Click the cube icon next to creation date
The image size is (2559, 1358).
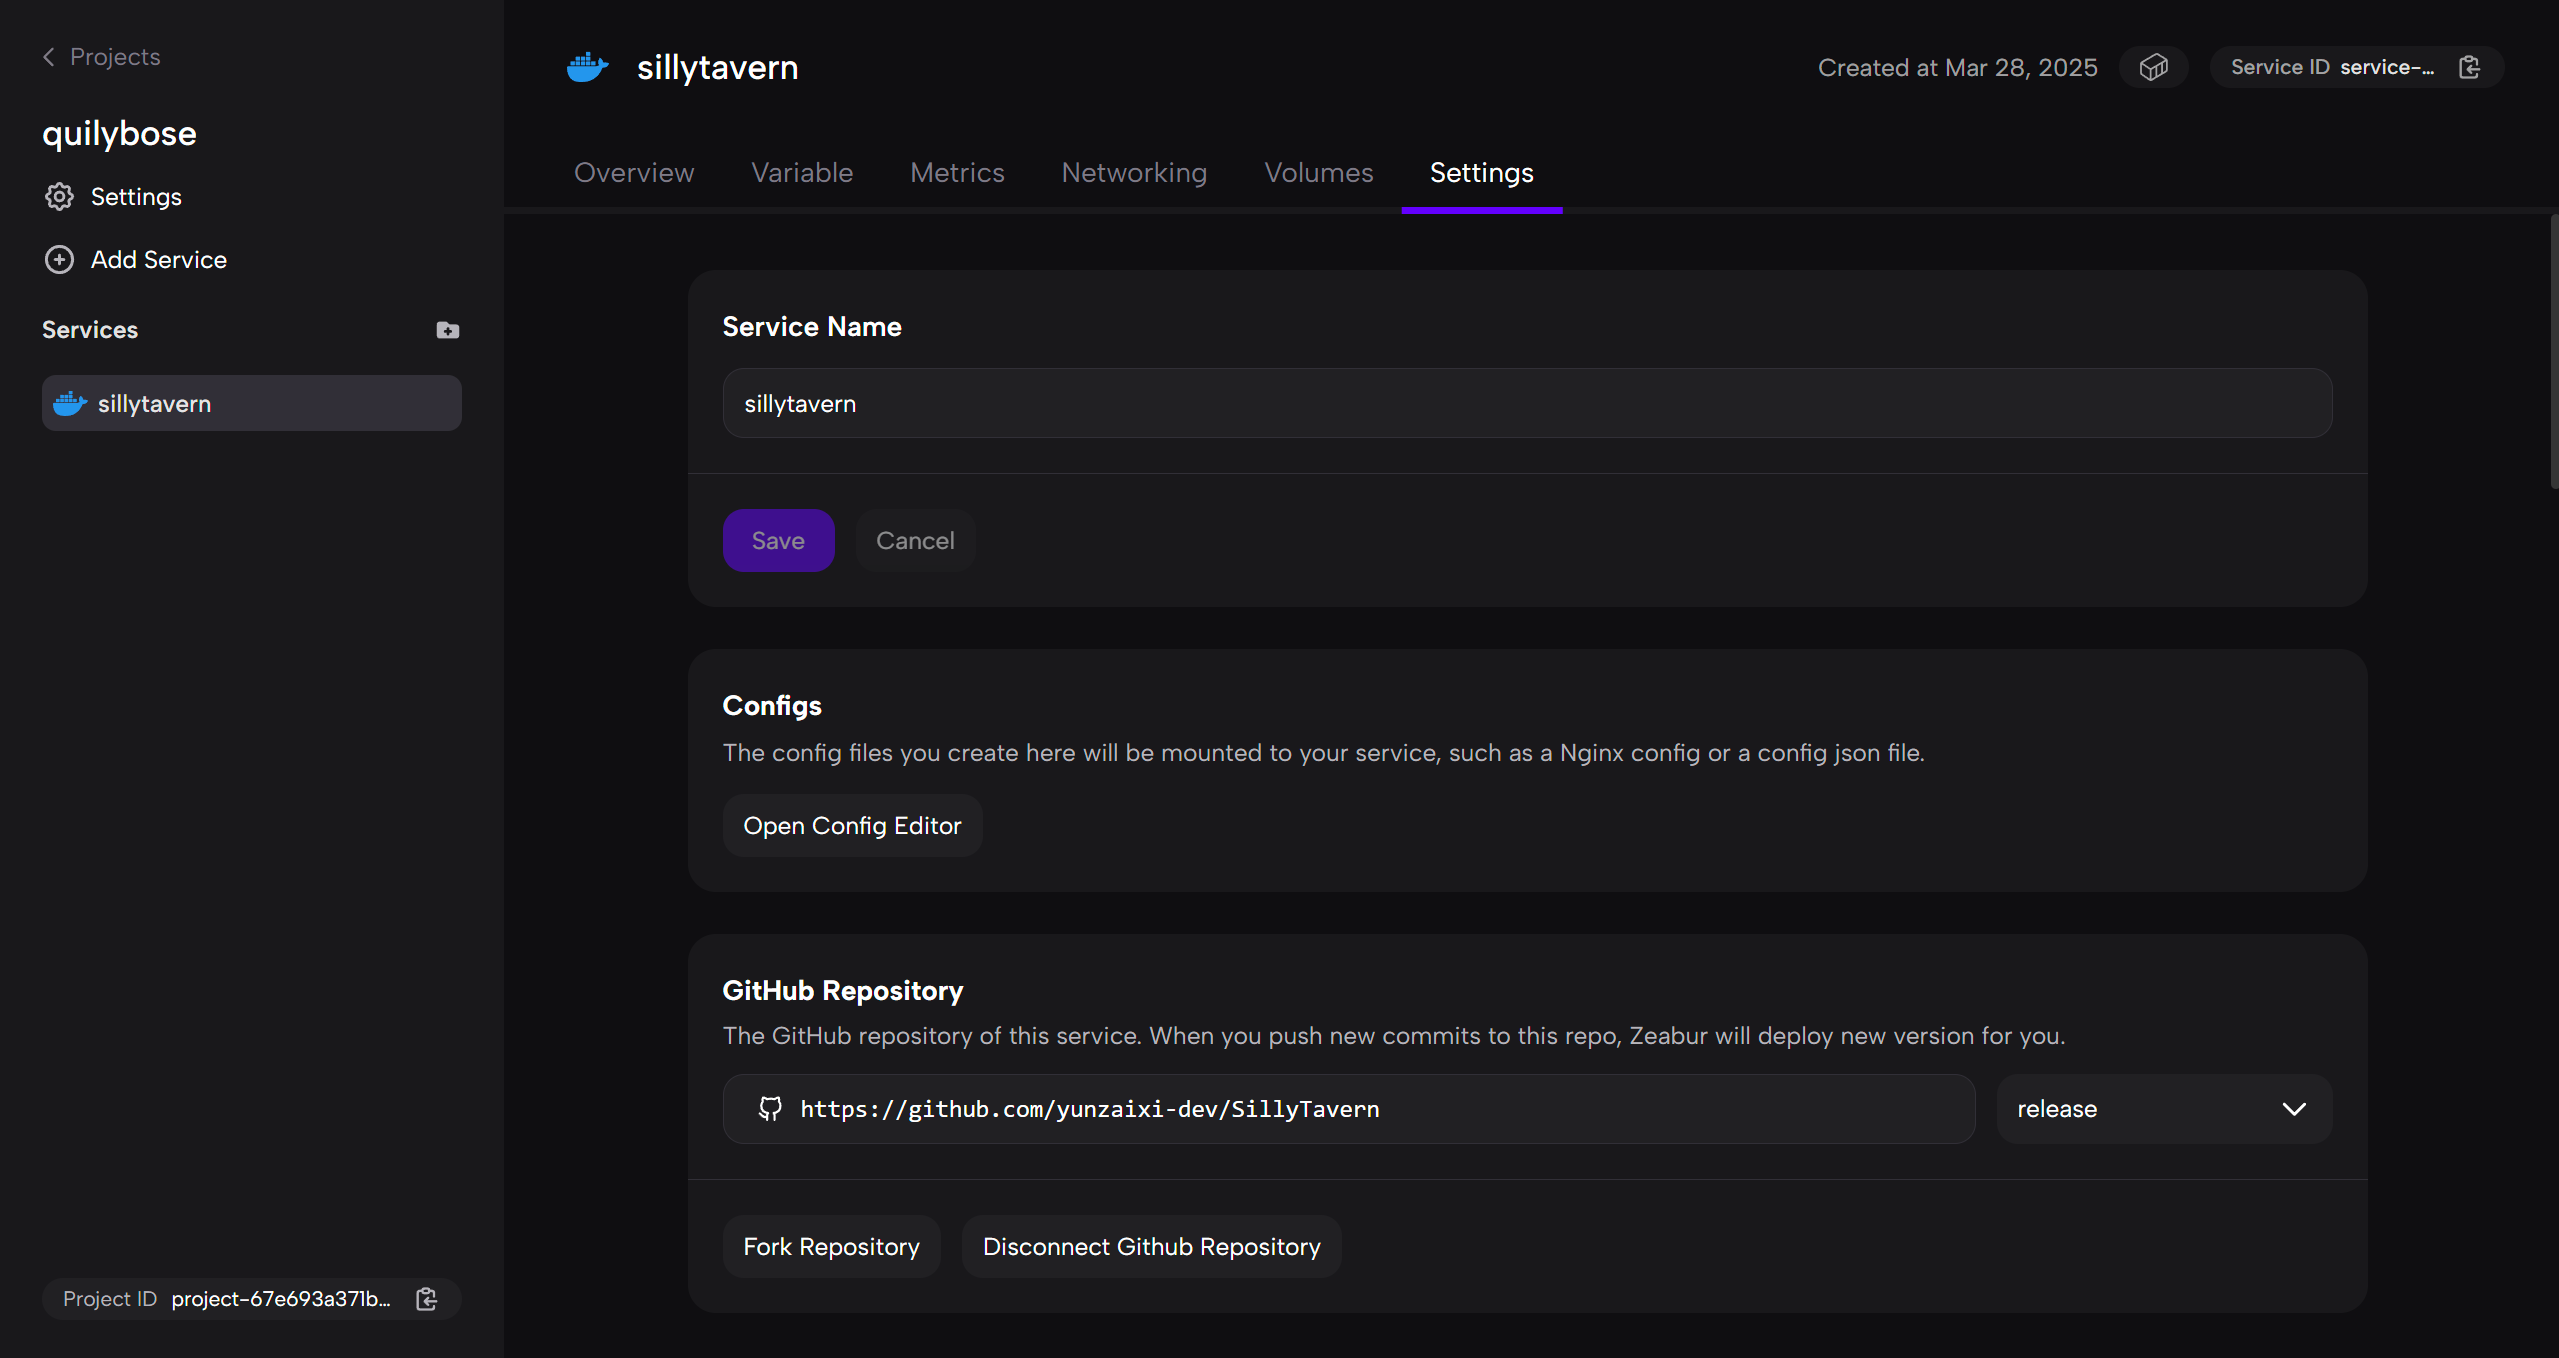coord(2153,67)
